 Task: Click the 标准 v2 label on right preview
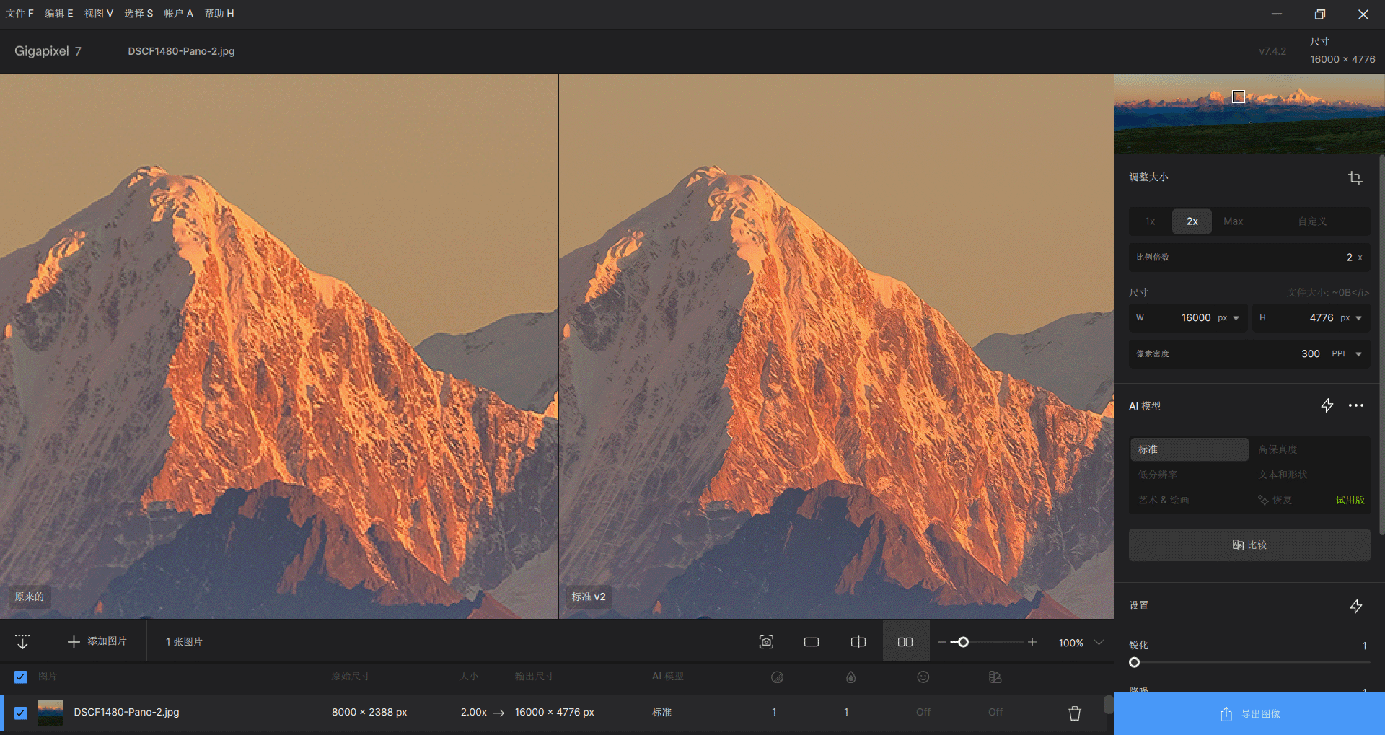click(x=588, y=597)
